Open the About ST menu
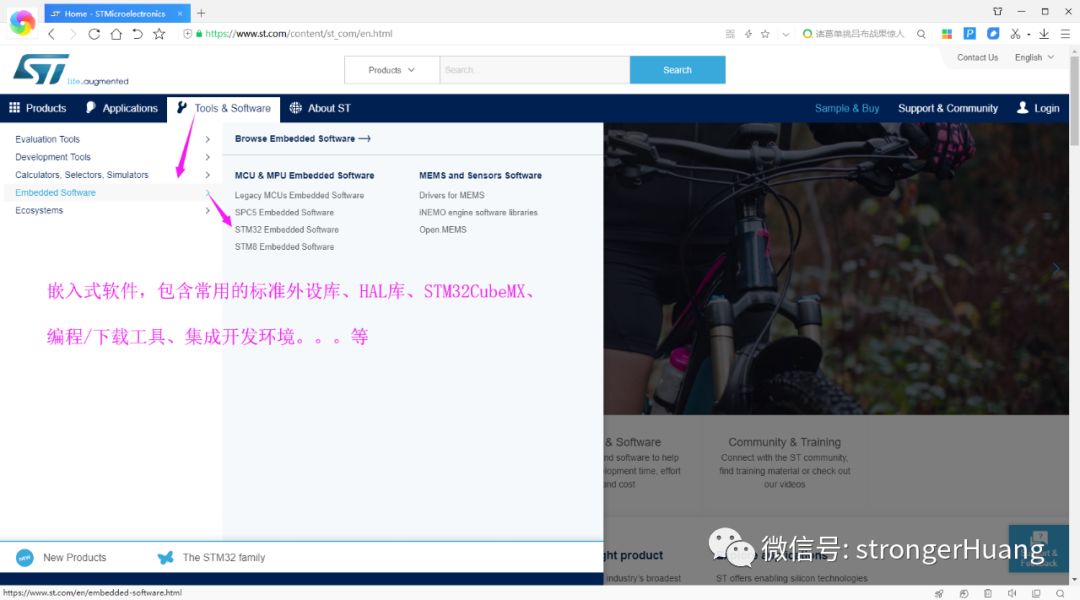The width and height of the screenshot is (1080, 600). pos(320,108)
